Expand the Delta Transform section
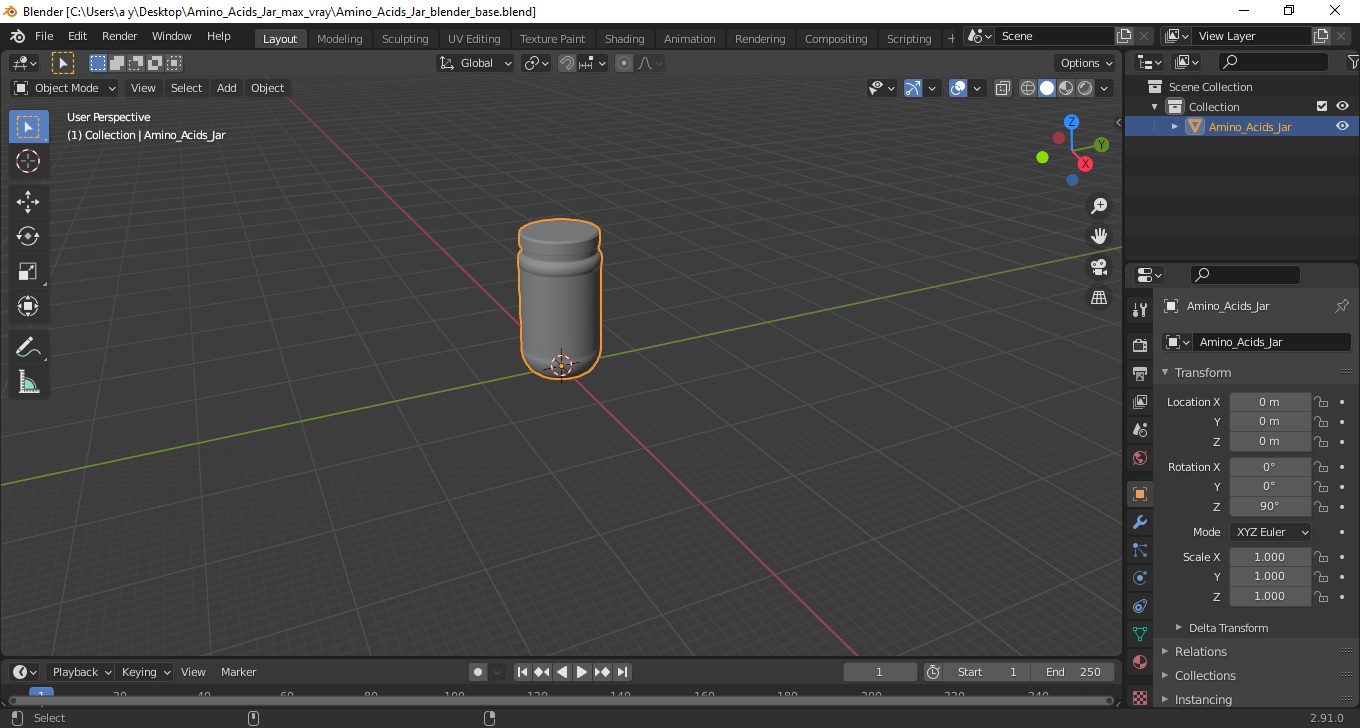 click(x=1179, y=628)
